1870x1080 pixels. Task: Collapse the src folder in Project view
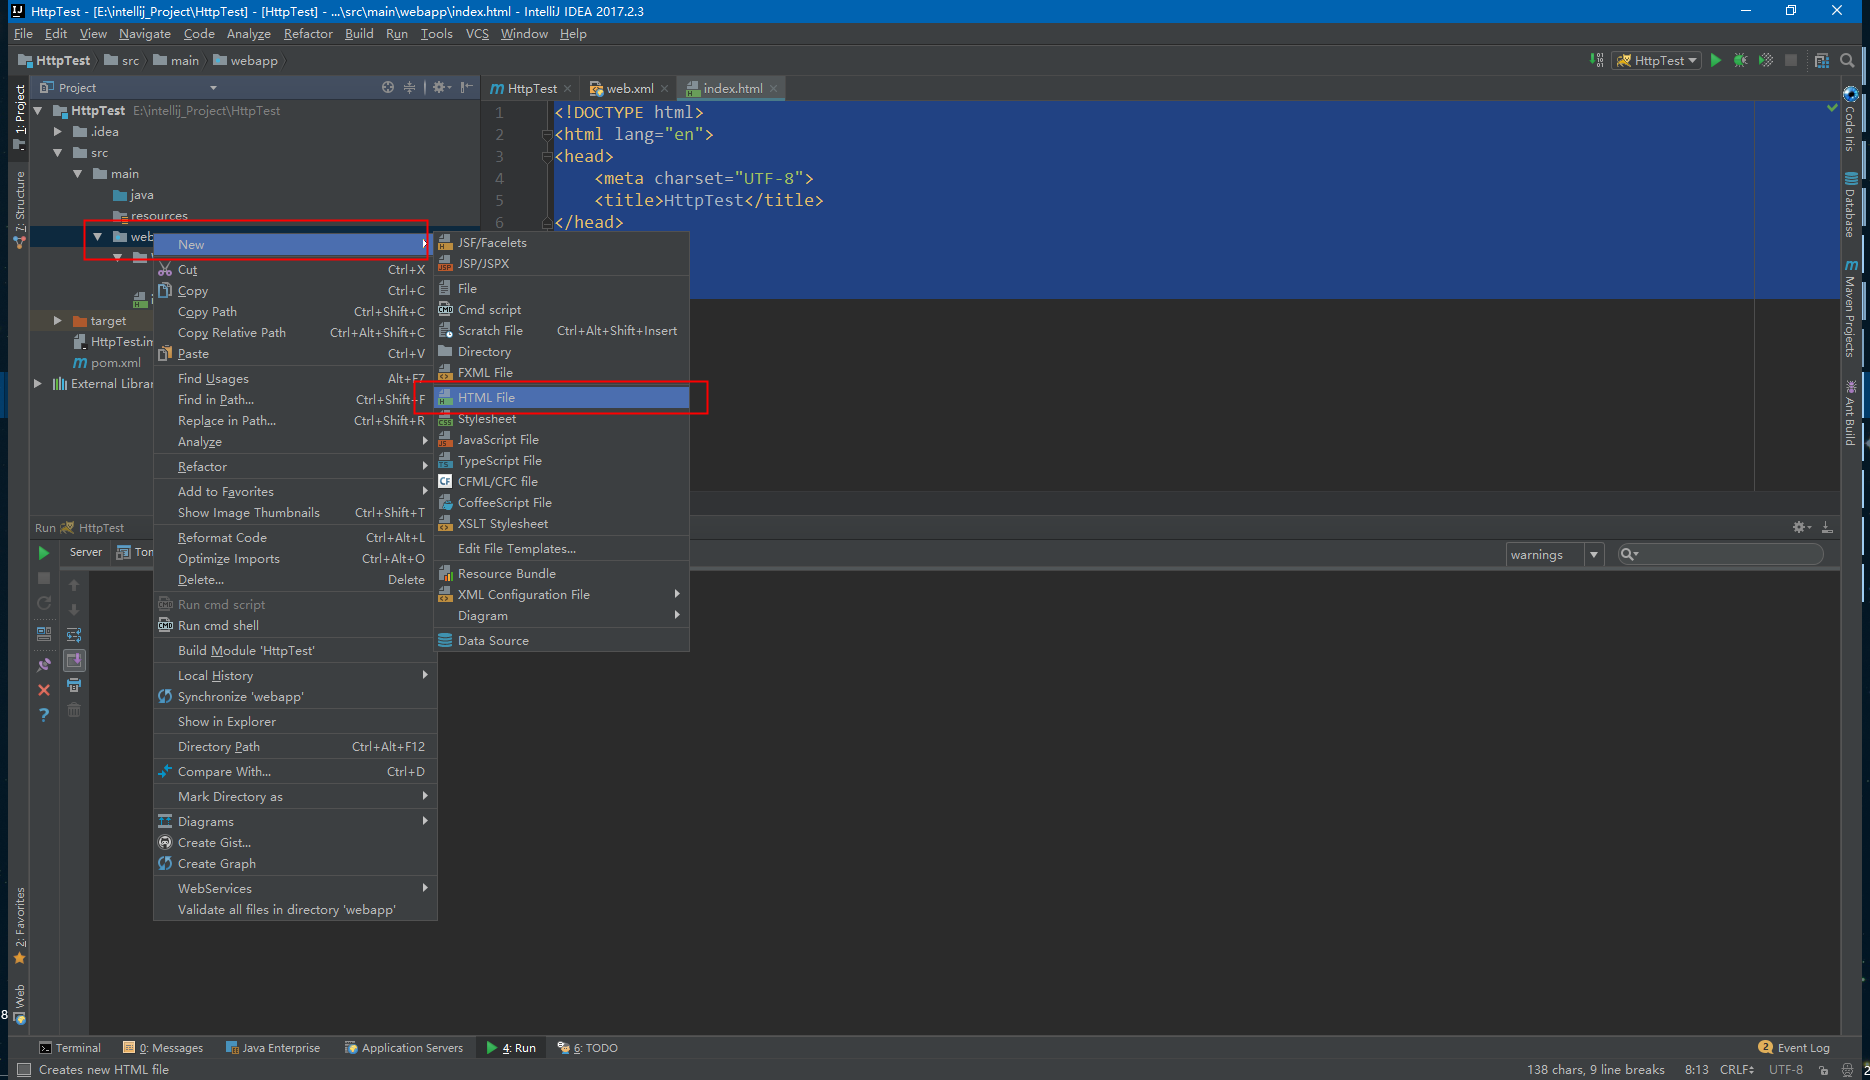[x=58, y=152]
